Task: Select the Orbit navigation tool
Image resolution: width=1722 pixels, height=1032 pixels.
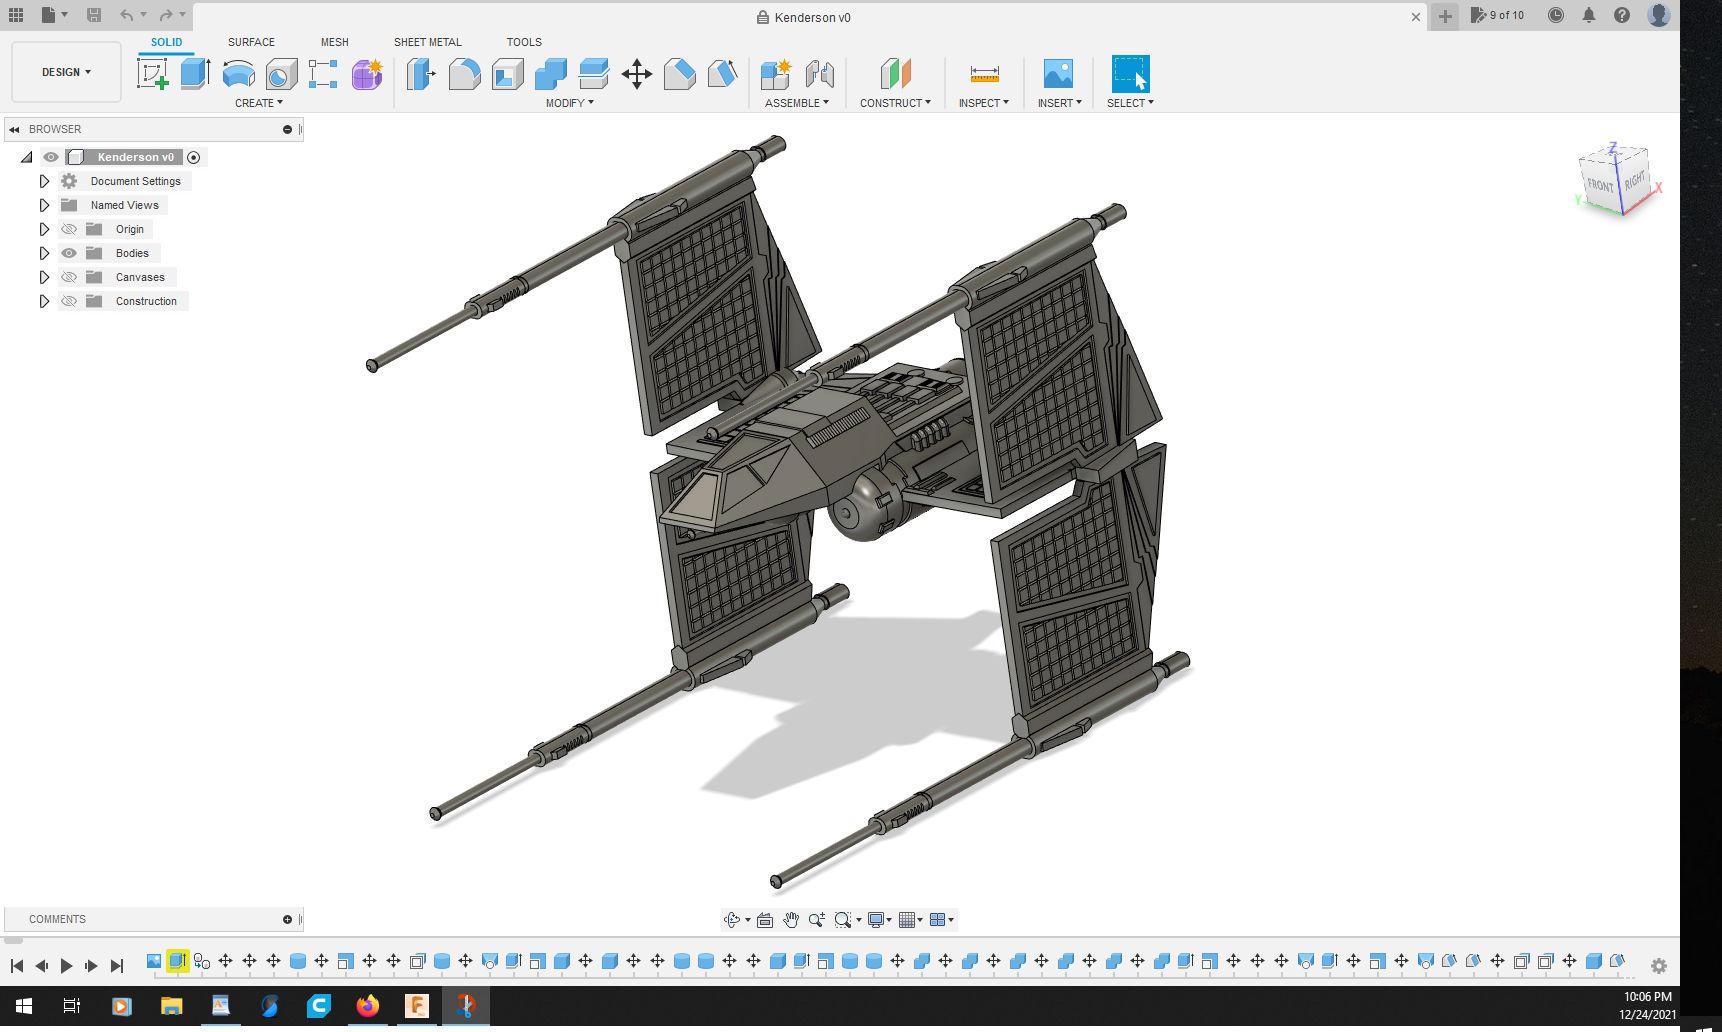Action: coord(732,920)
